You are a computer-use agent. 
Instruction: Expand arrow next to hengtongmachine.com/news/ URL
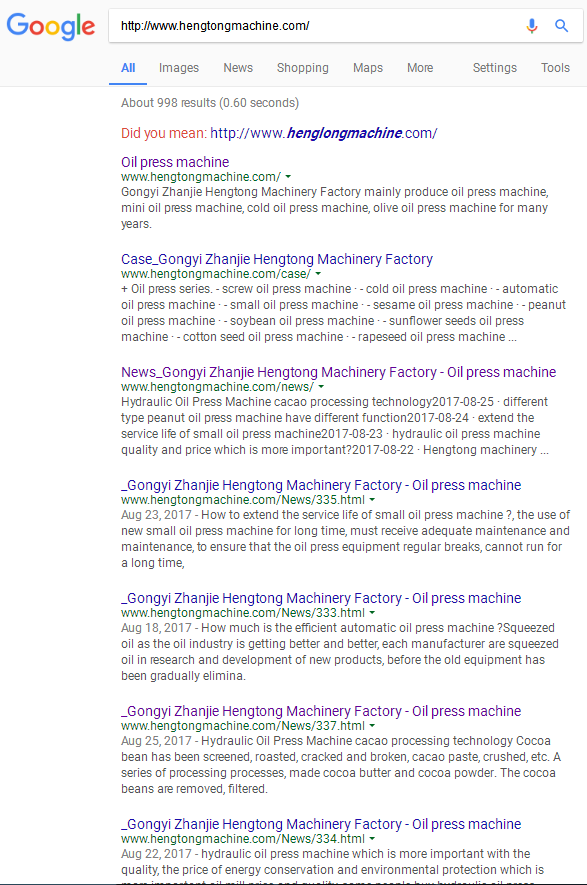tap(321, 387)
